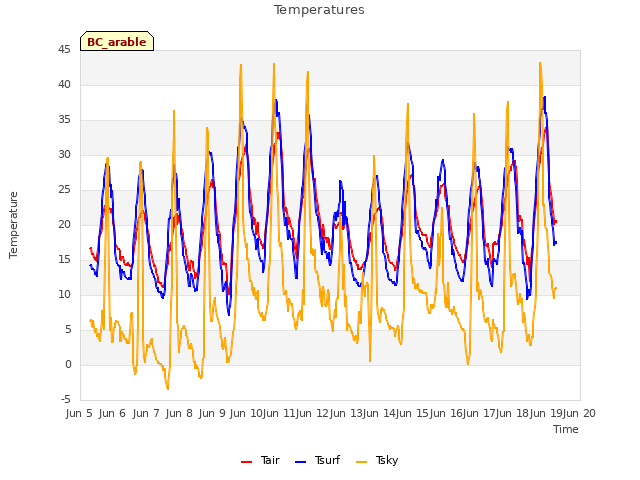Click the 45 y-axis tick value
The image size is (640, 480).
64,49
